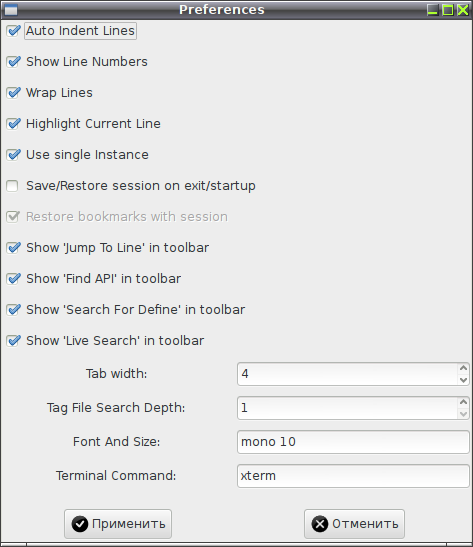Decrease Tab width with down arrow
The image size is (473, 547).
463,380
